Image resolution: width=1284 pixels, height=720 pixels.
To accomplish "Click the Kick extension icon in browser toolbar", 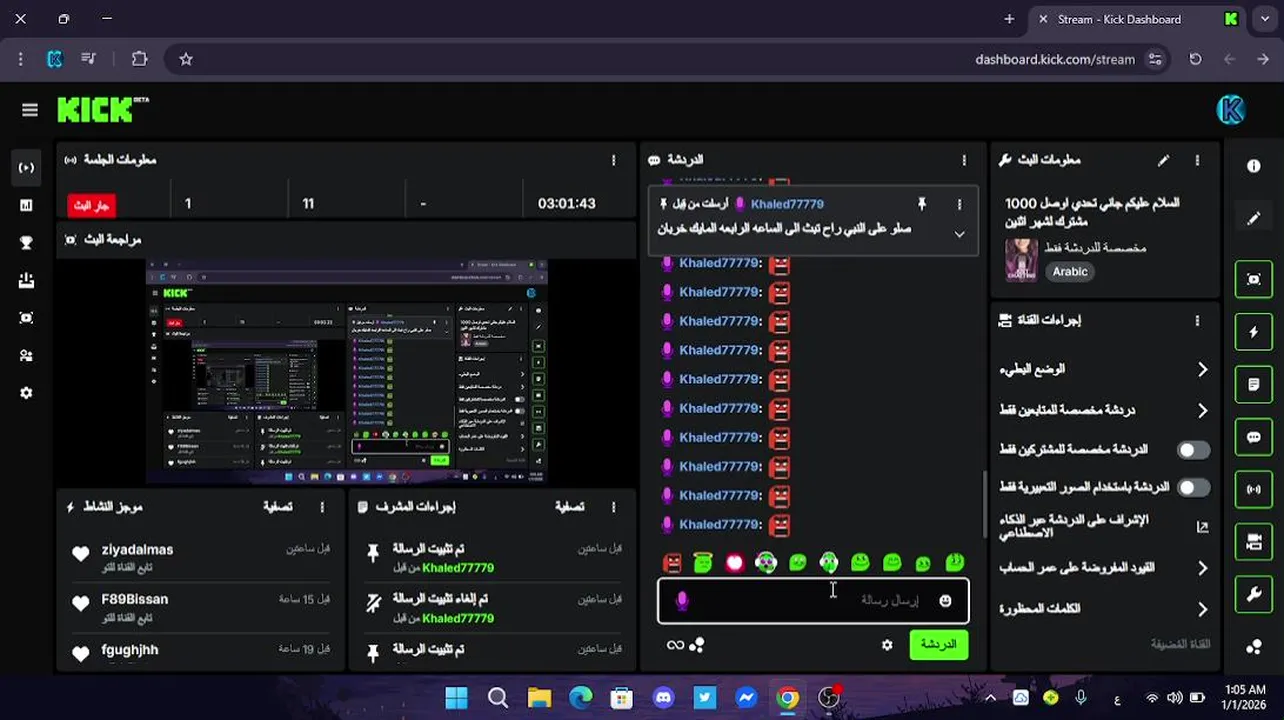I will [x=55, y=59].
